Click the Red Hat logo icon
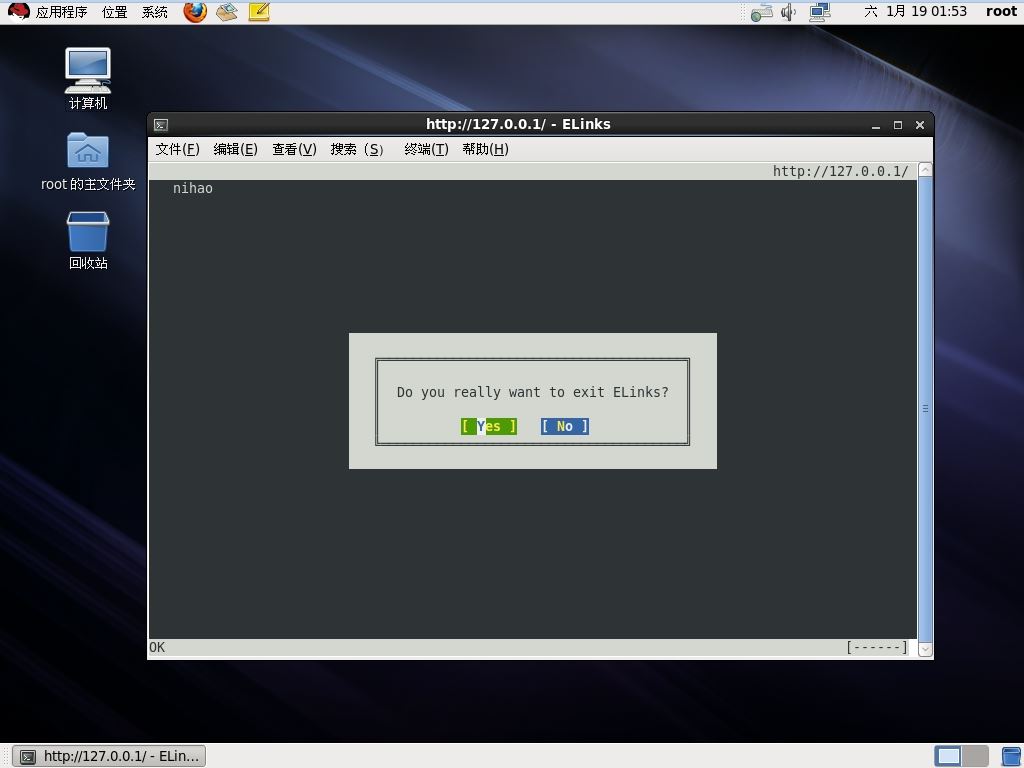The height and width of the screenshot is (768, 1024). [18, 12]
